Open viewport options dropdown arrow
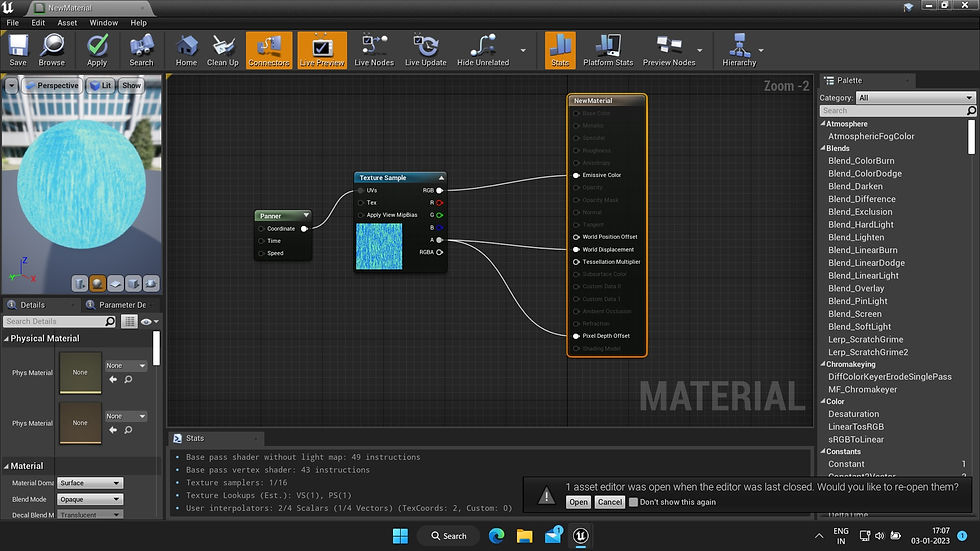 click(x=12, y=86)
